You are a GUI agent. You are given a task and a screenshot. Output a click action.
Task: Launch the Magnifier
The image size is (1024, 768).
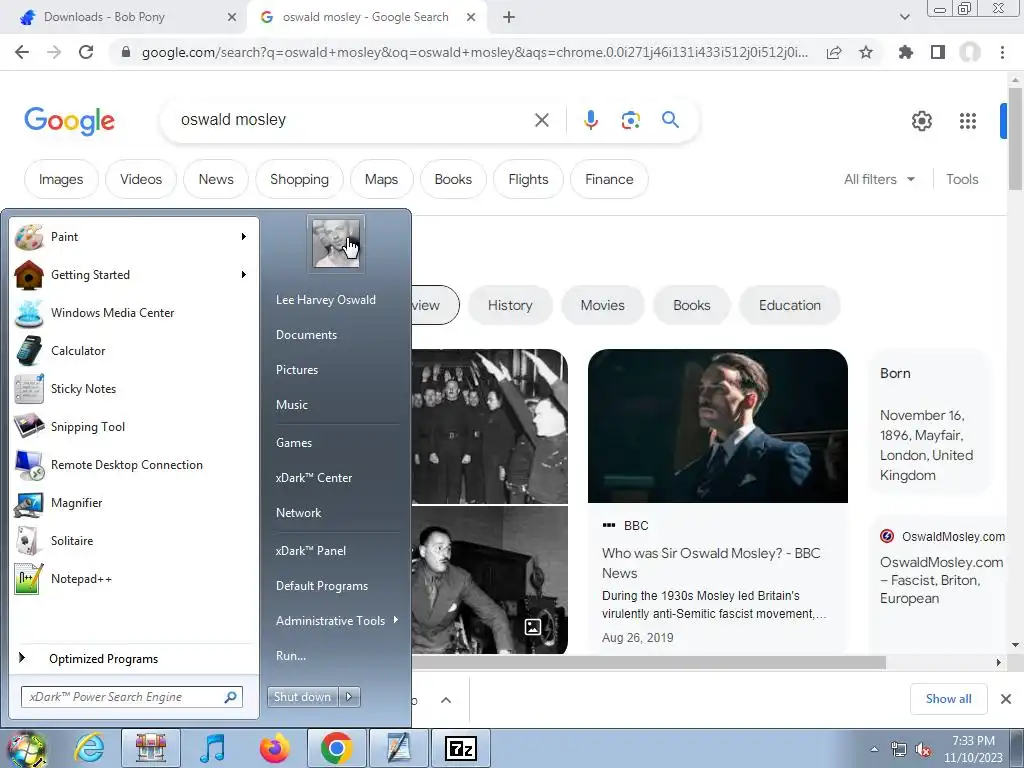[x=134, y=503]
